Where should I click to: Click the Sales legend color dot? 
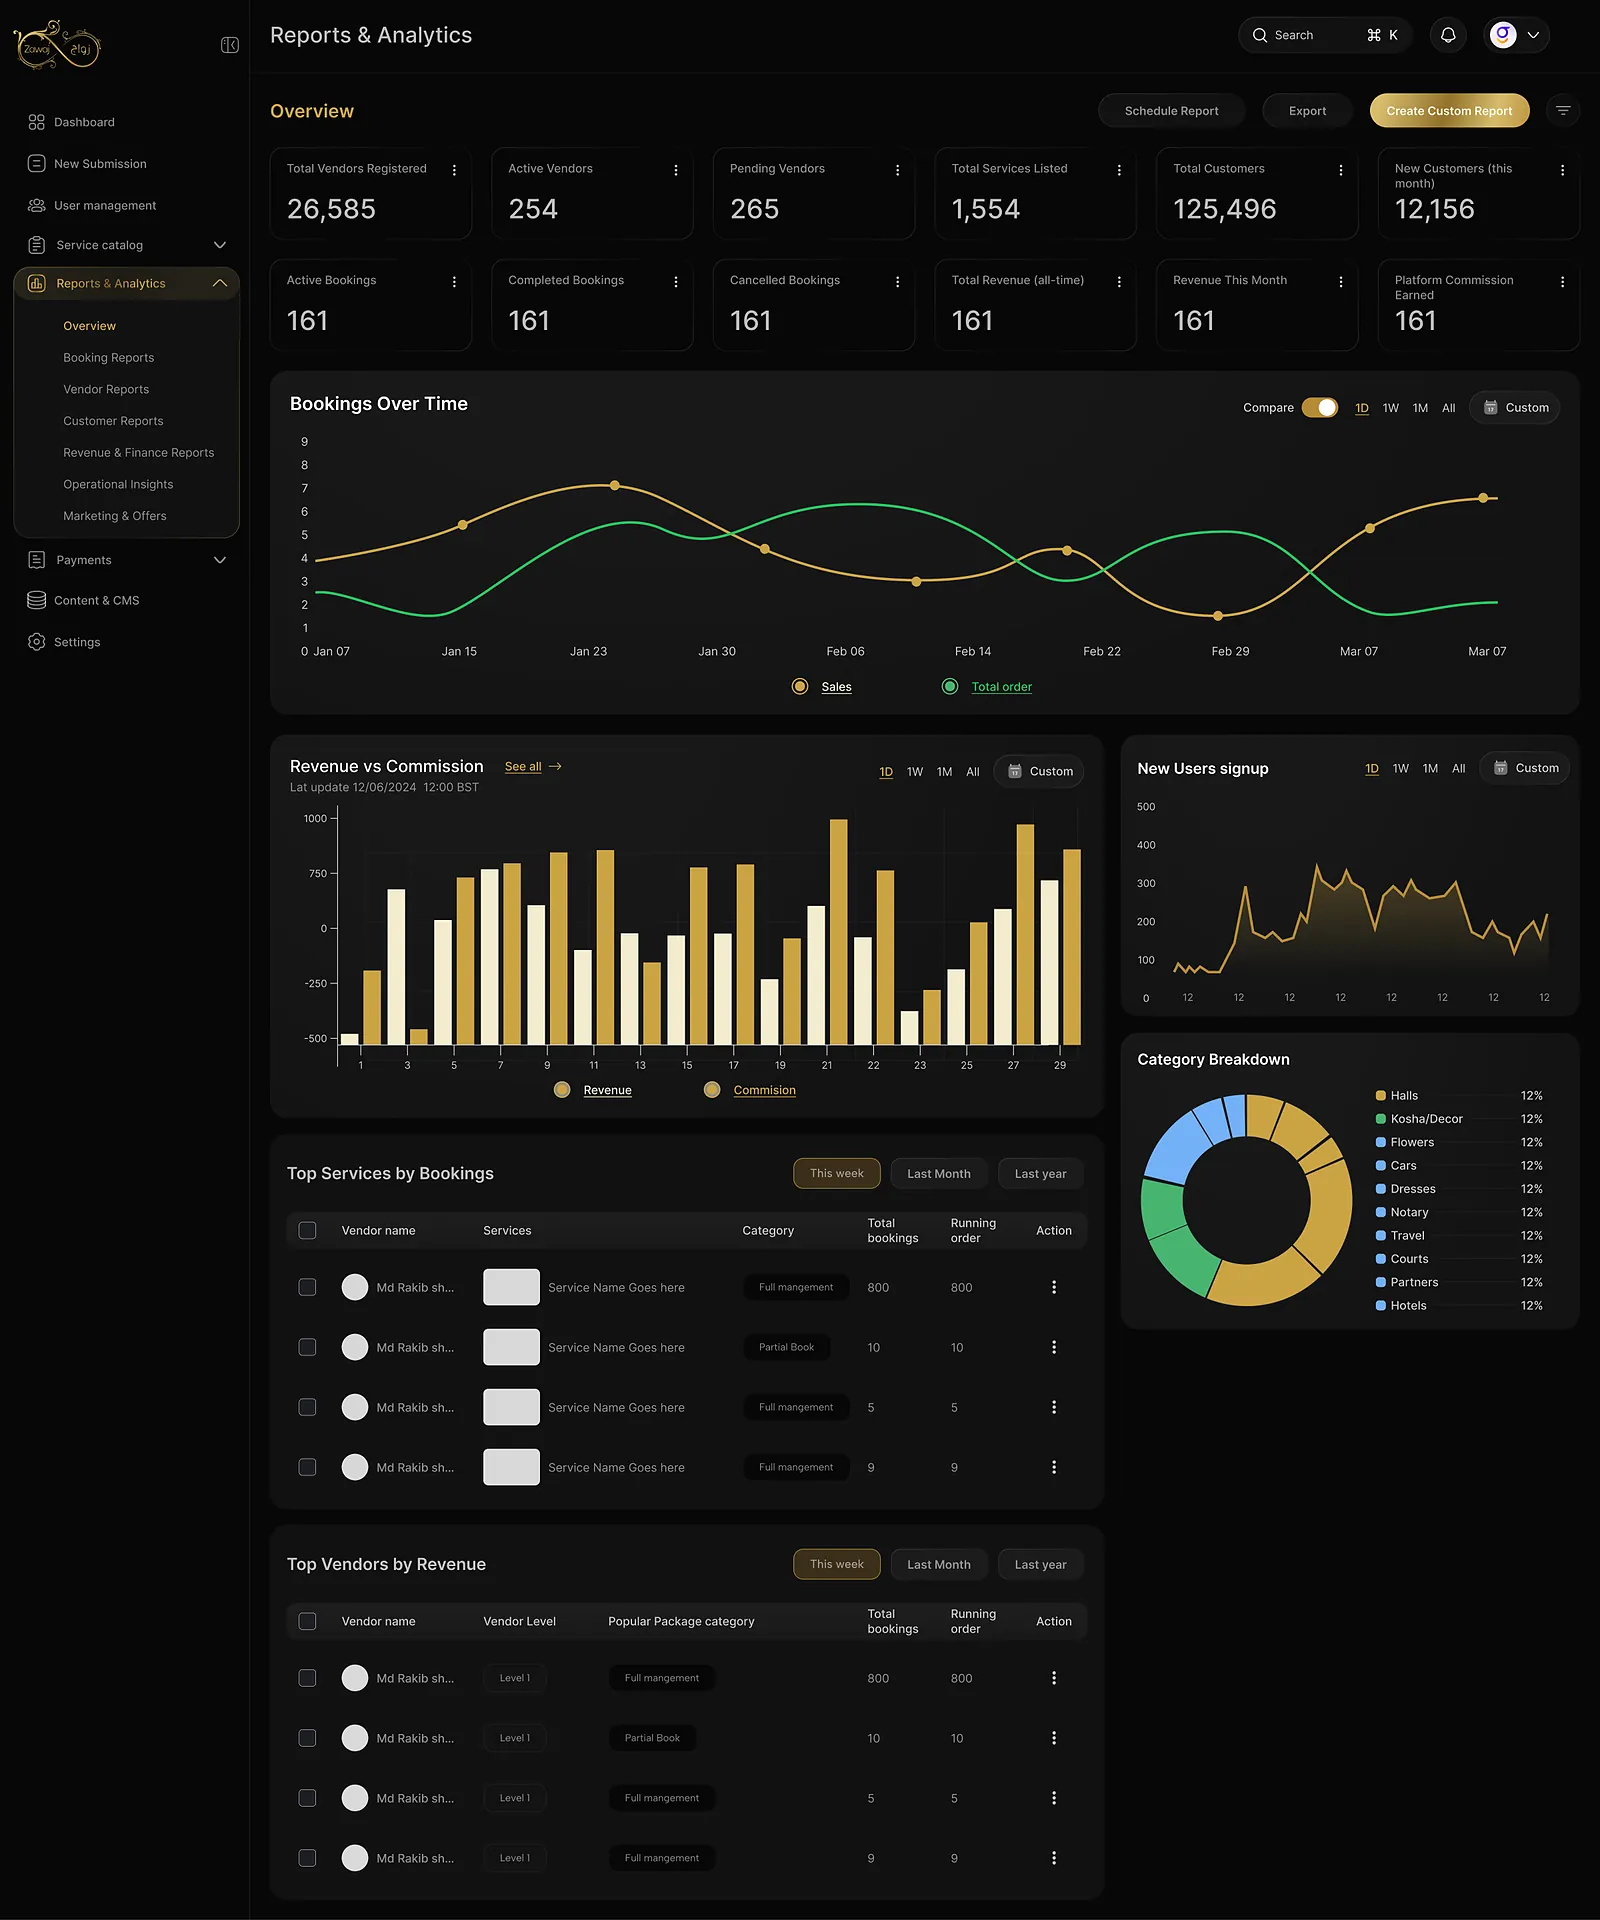(x=799, y=686)
